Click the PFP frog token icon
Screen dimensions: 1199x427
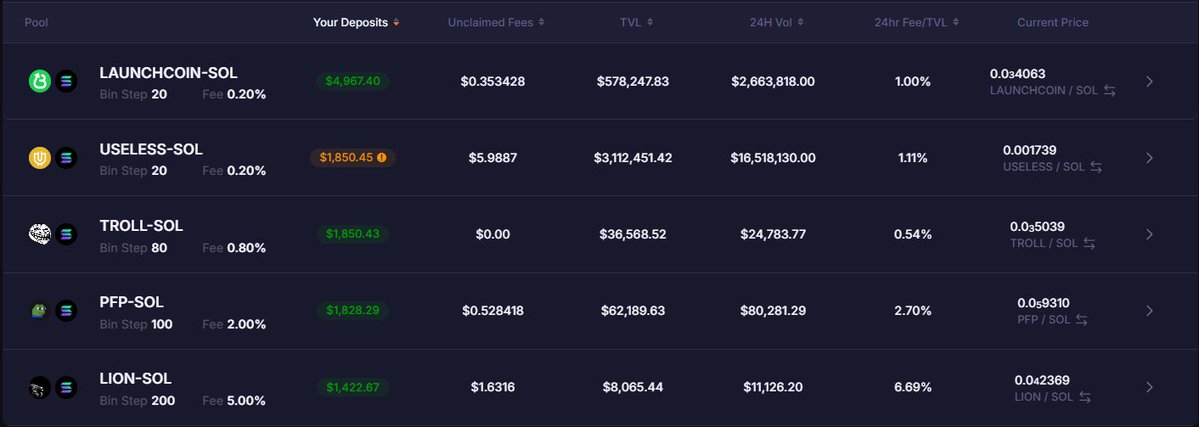point(39,311)
